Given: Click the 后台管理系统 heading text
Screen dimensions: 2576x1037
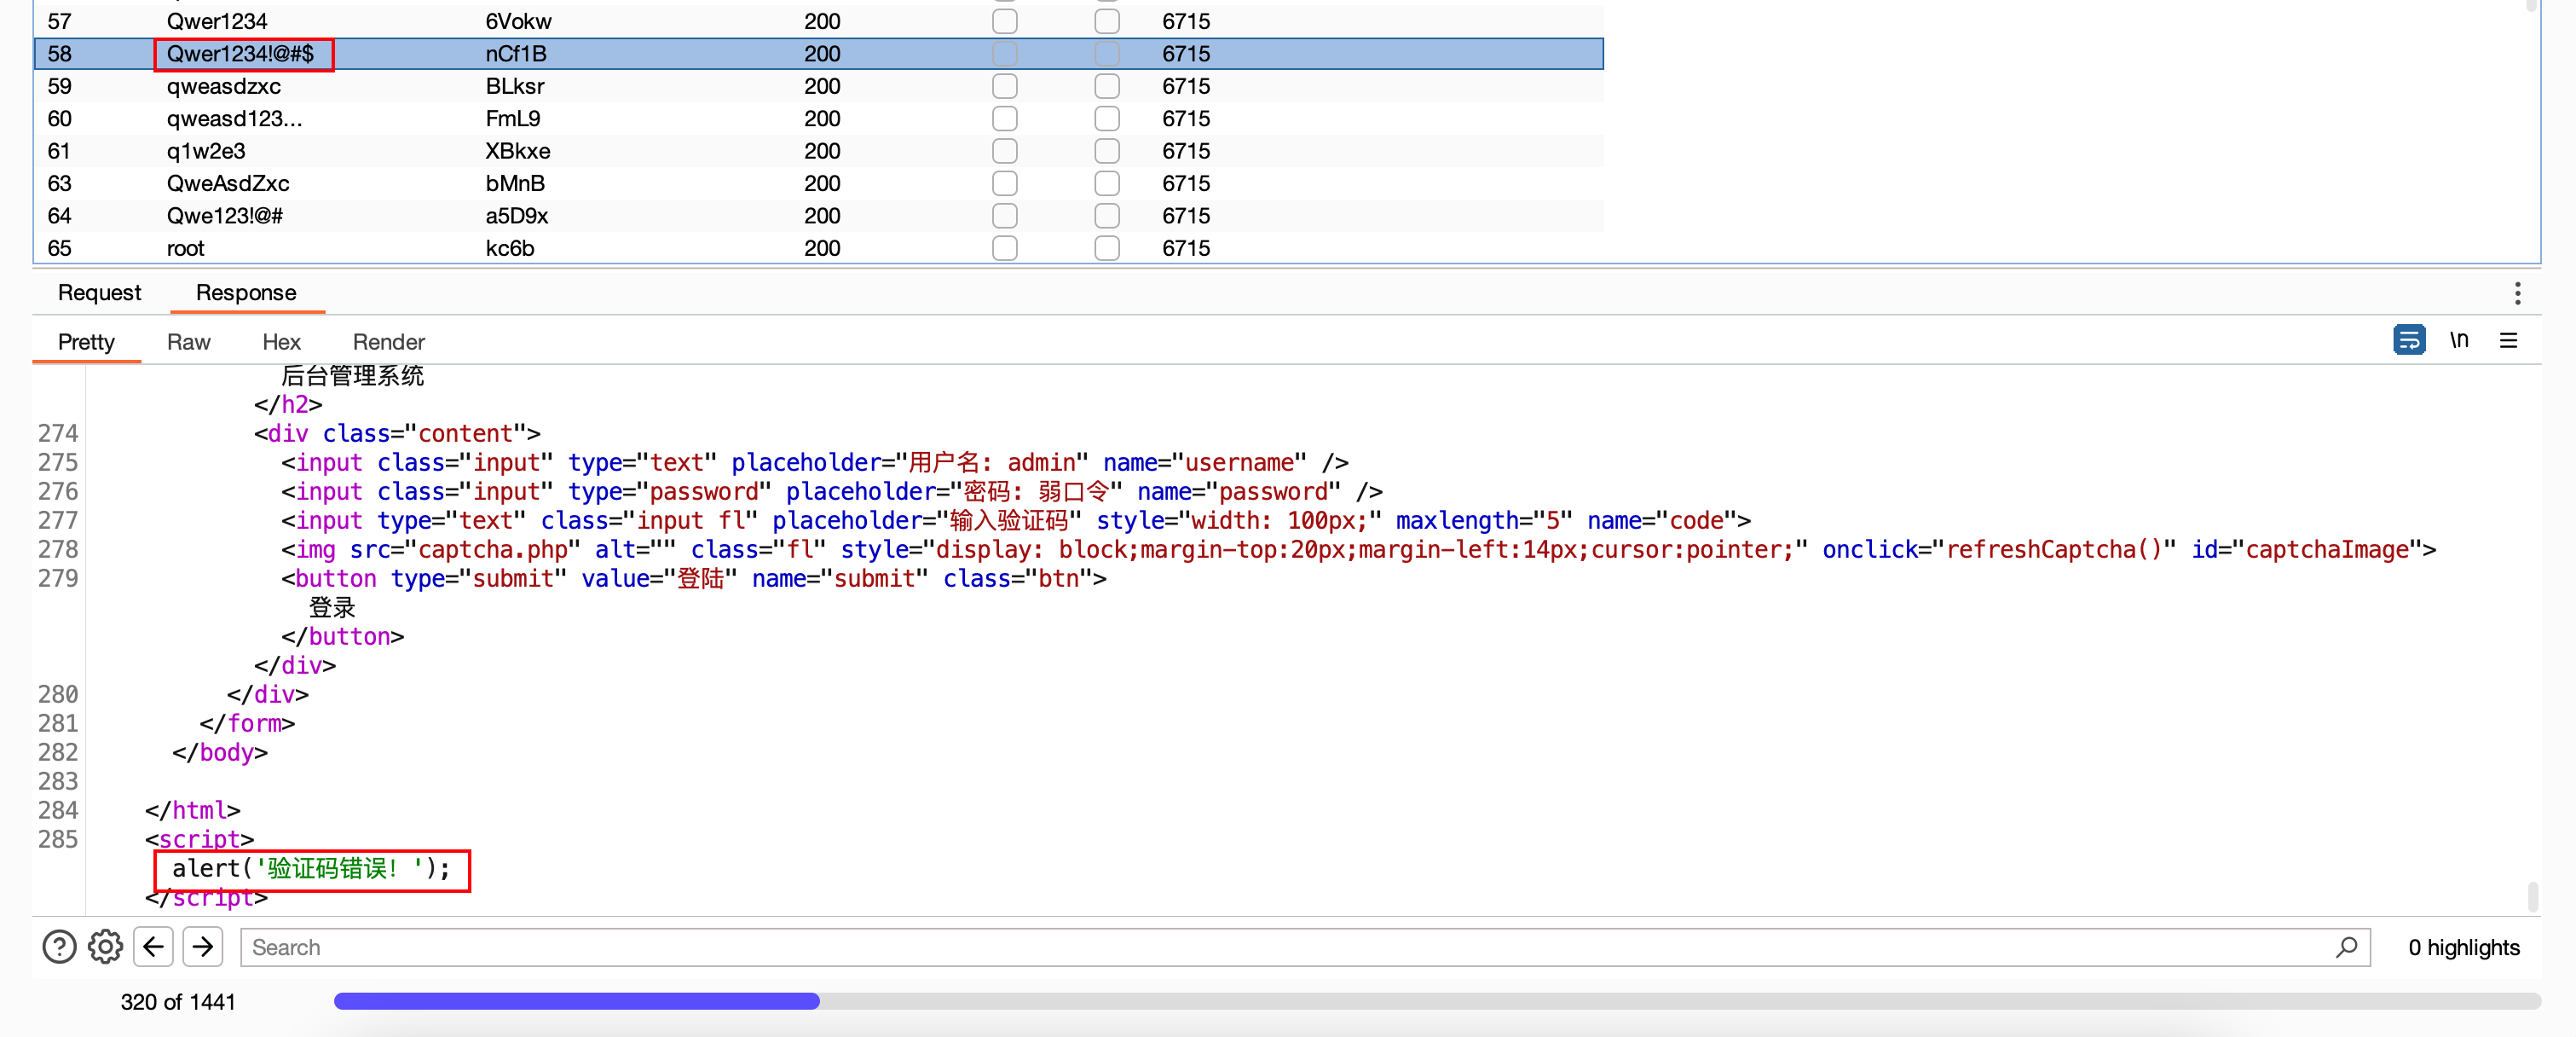Looking at the screenshot, I should click(352, 375).
